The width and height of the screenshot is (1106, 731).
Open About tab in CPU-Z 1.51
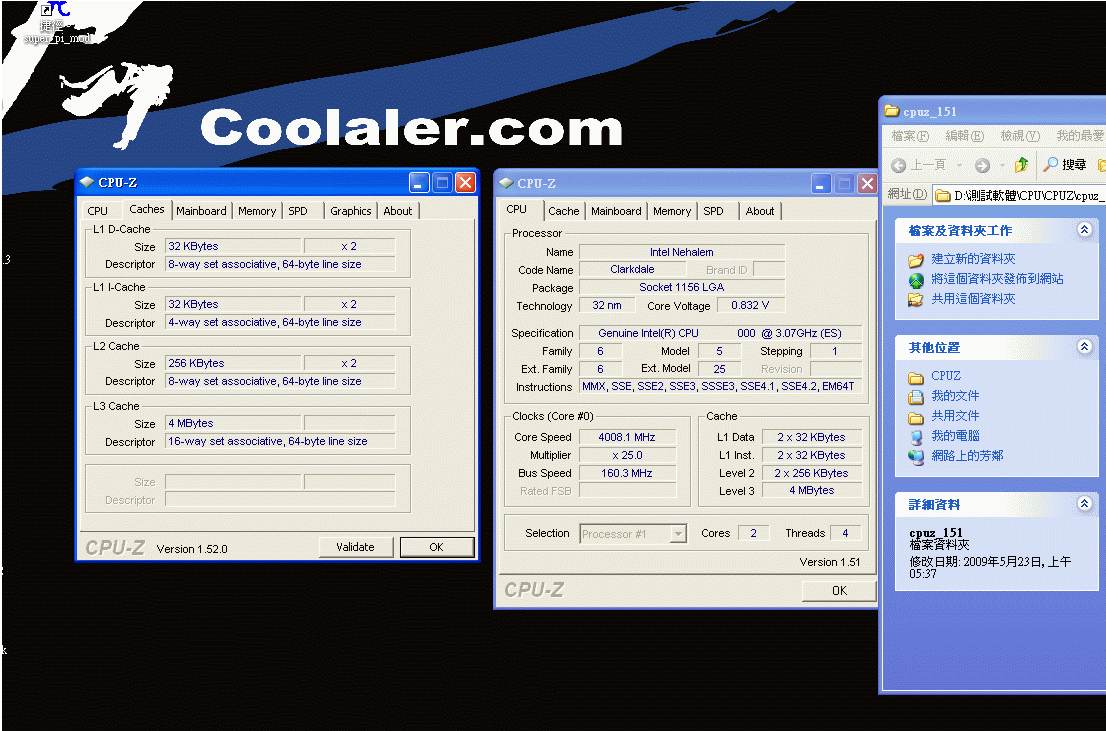760,211
